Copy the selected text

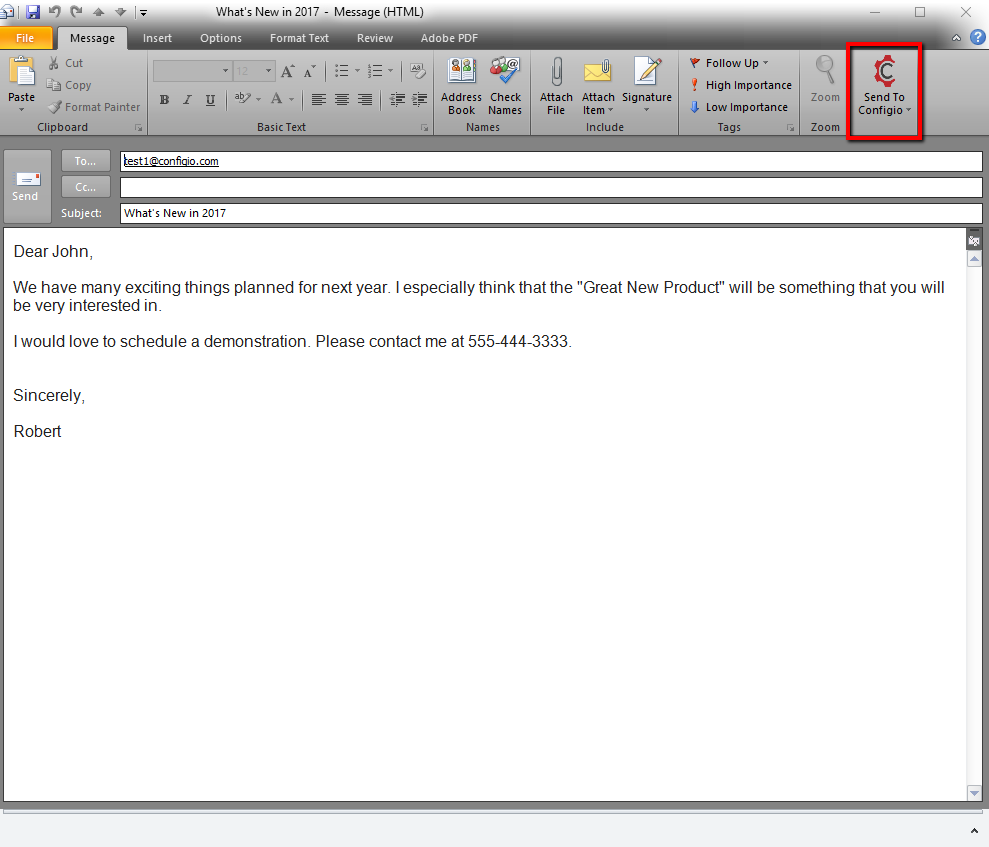pyautogui.click(x=69, y=85)
